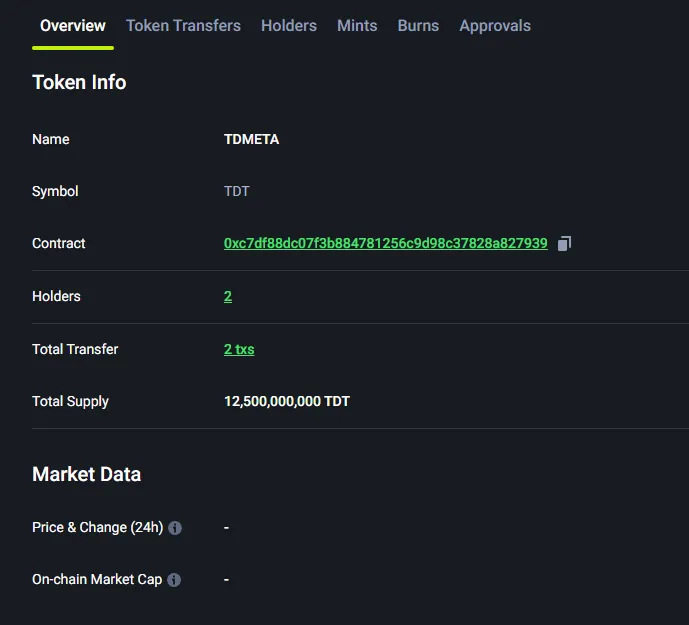Viewport: 689px width, 625px height.
Task: Click the TDMETA token name value
Action: pyautogui.click(x=251, y=139)
